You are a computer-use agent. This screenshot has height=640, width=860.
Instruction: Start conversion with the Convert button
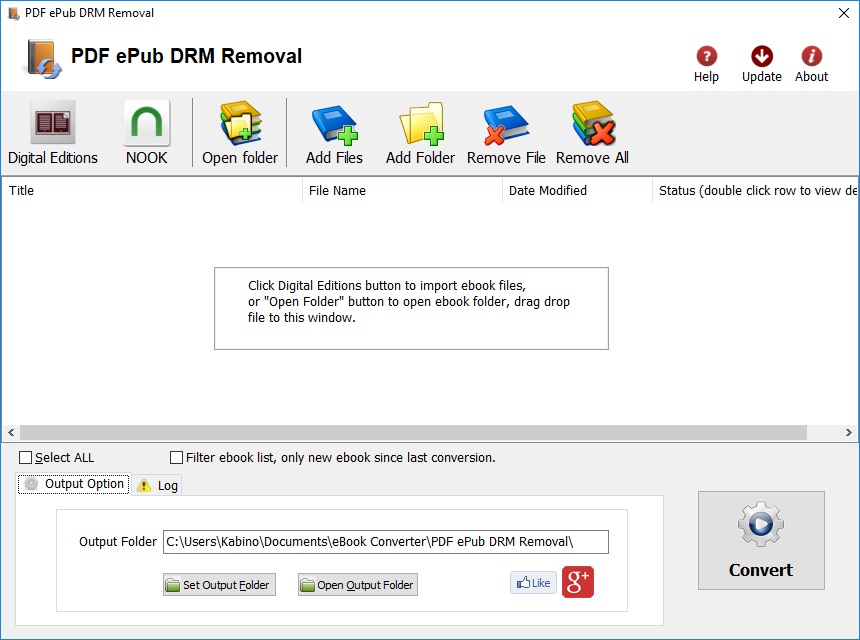pos(761,540)
